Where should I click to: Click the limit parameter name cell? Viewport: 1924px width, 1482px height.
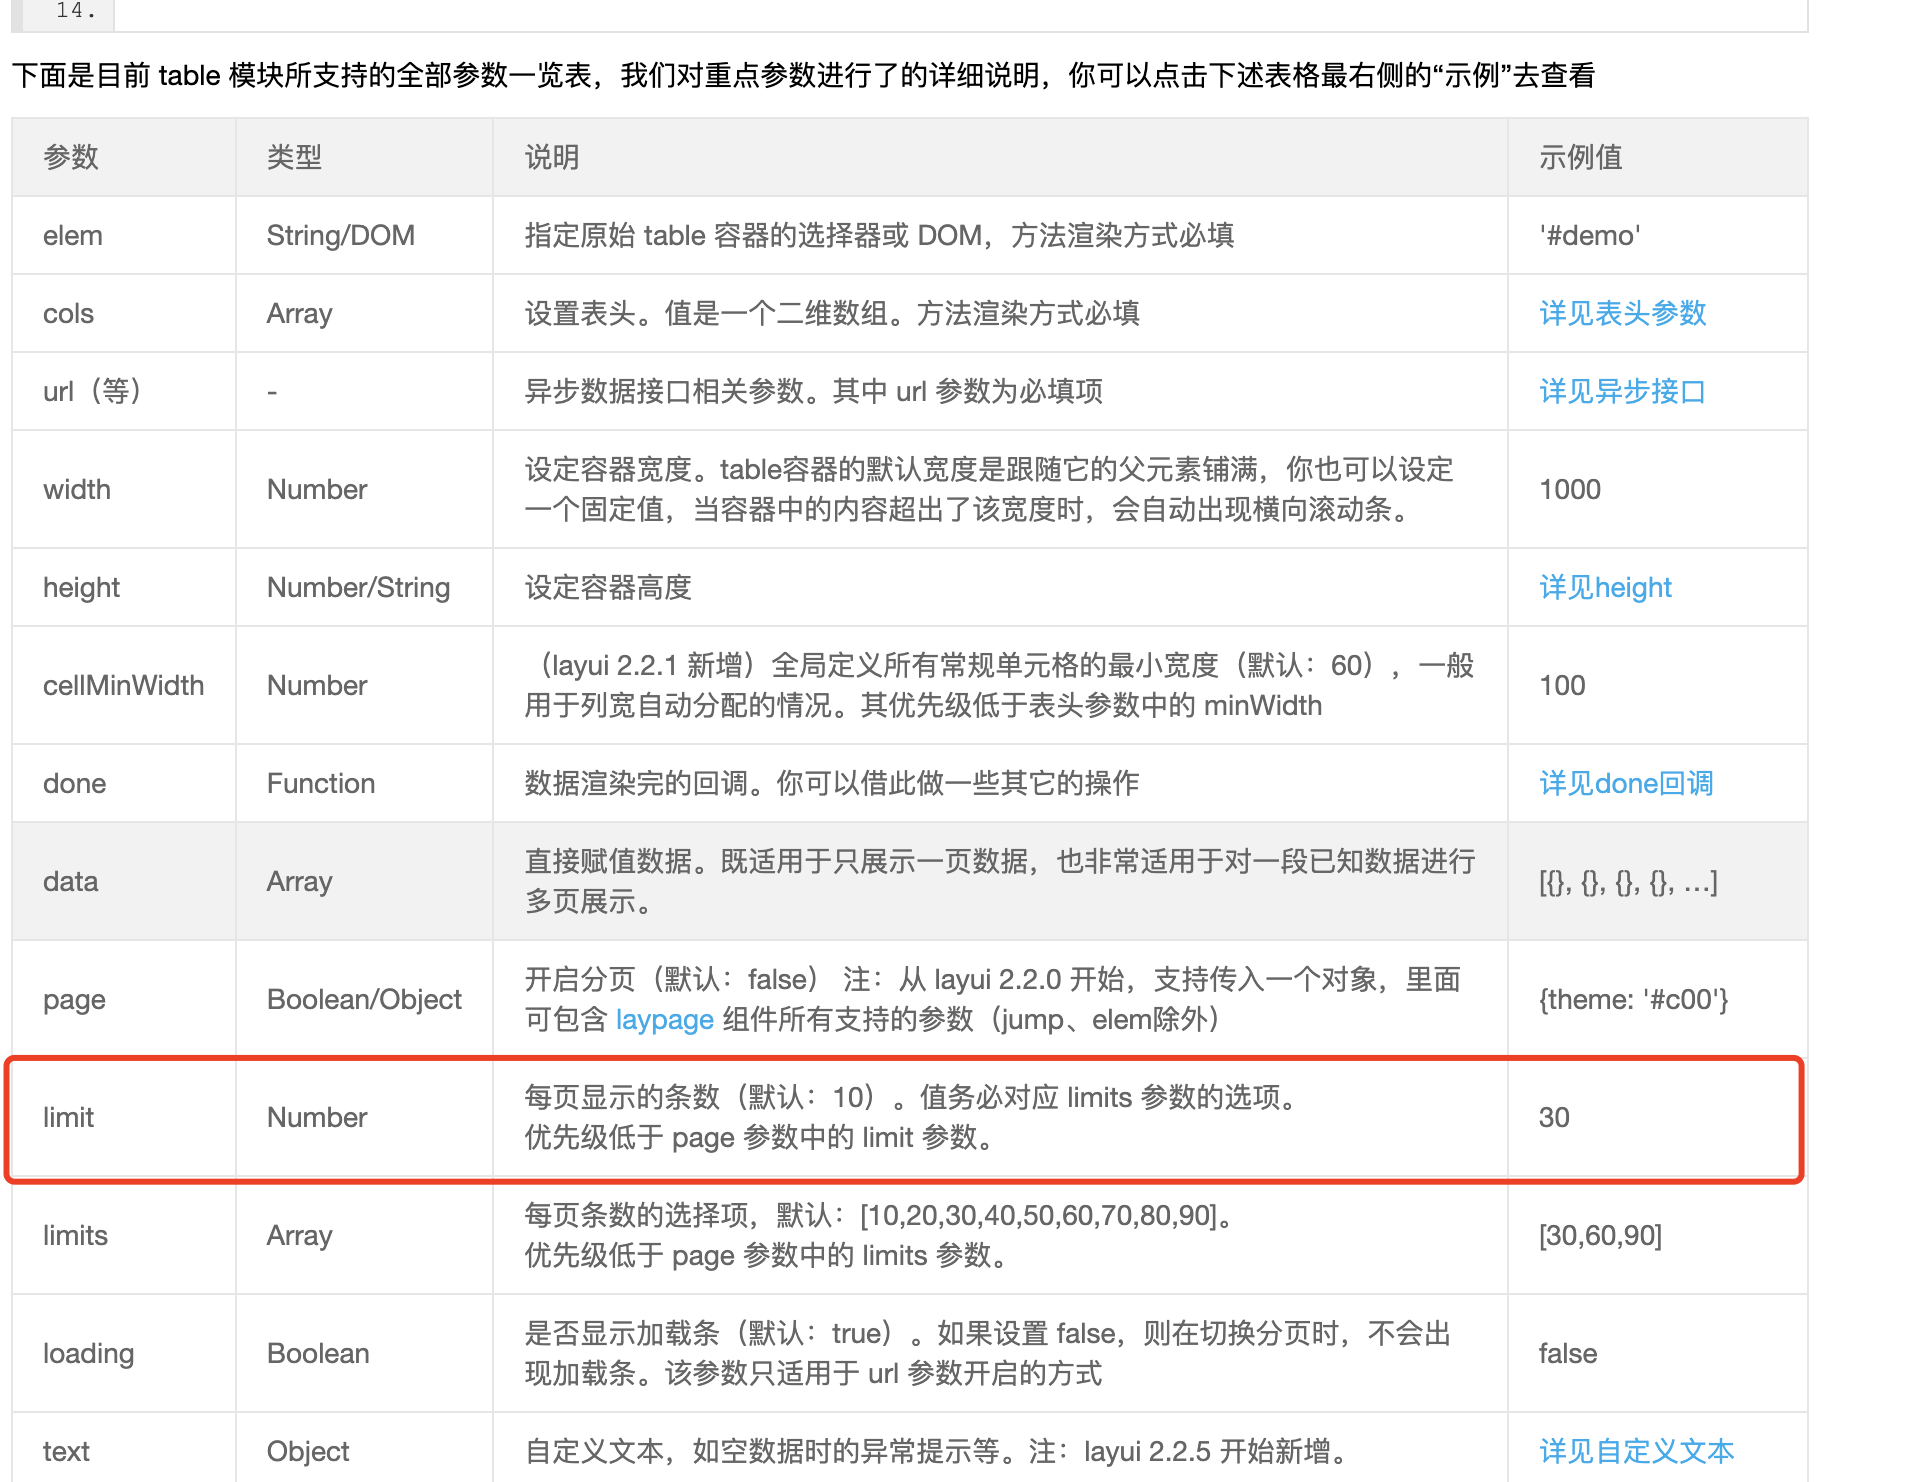click(68, 1117)
